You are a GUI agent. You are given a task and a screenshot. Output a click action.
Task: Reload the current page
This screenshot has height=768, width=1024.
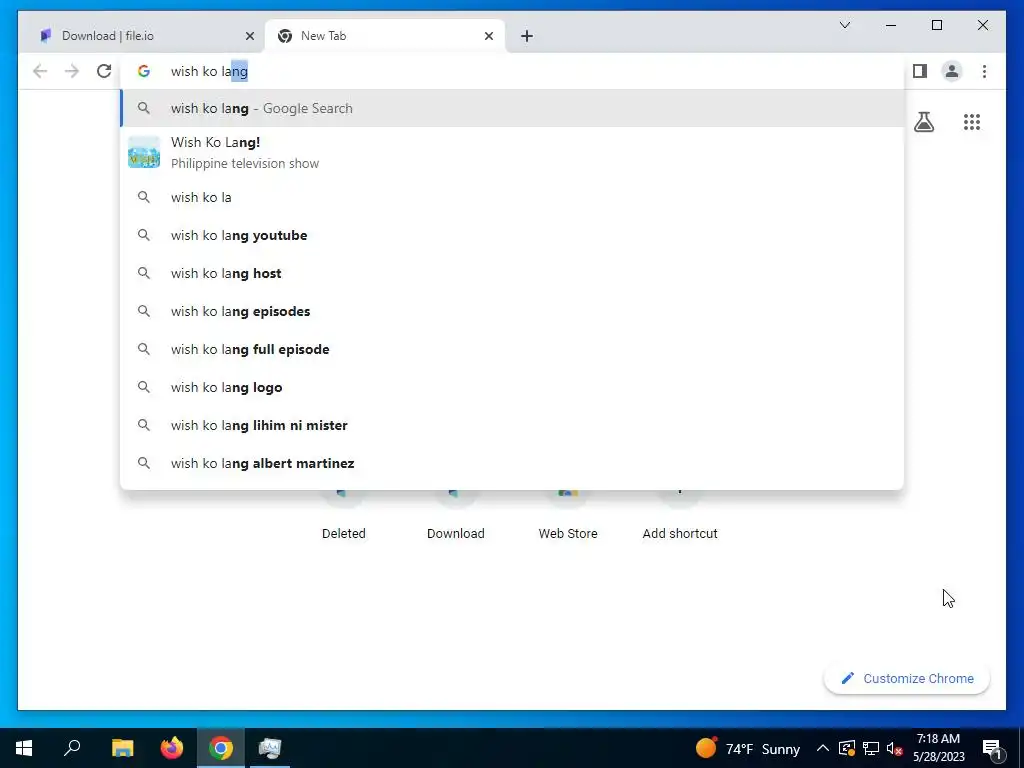(x=104, y=71)
